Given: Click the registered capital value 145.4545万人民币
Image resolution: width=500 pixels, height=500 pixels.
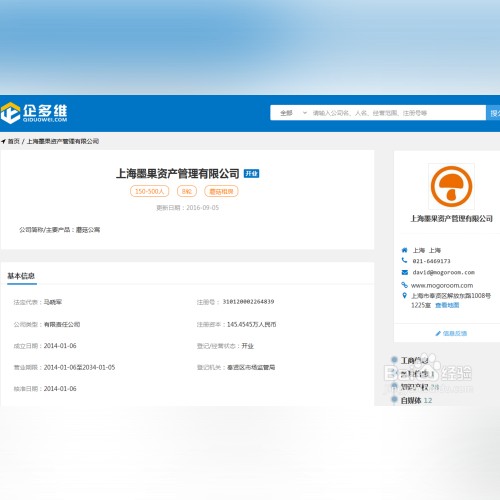Looking at the screenshot, I should (x=252, y=324).
